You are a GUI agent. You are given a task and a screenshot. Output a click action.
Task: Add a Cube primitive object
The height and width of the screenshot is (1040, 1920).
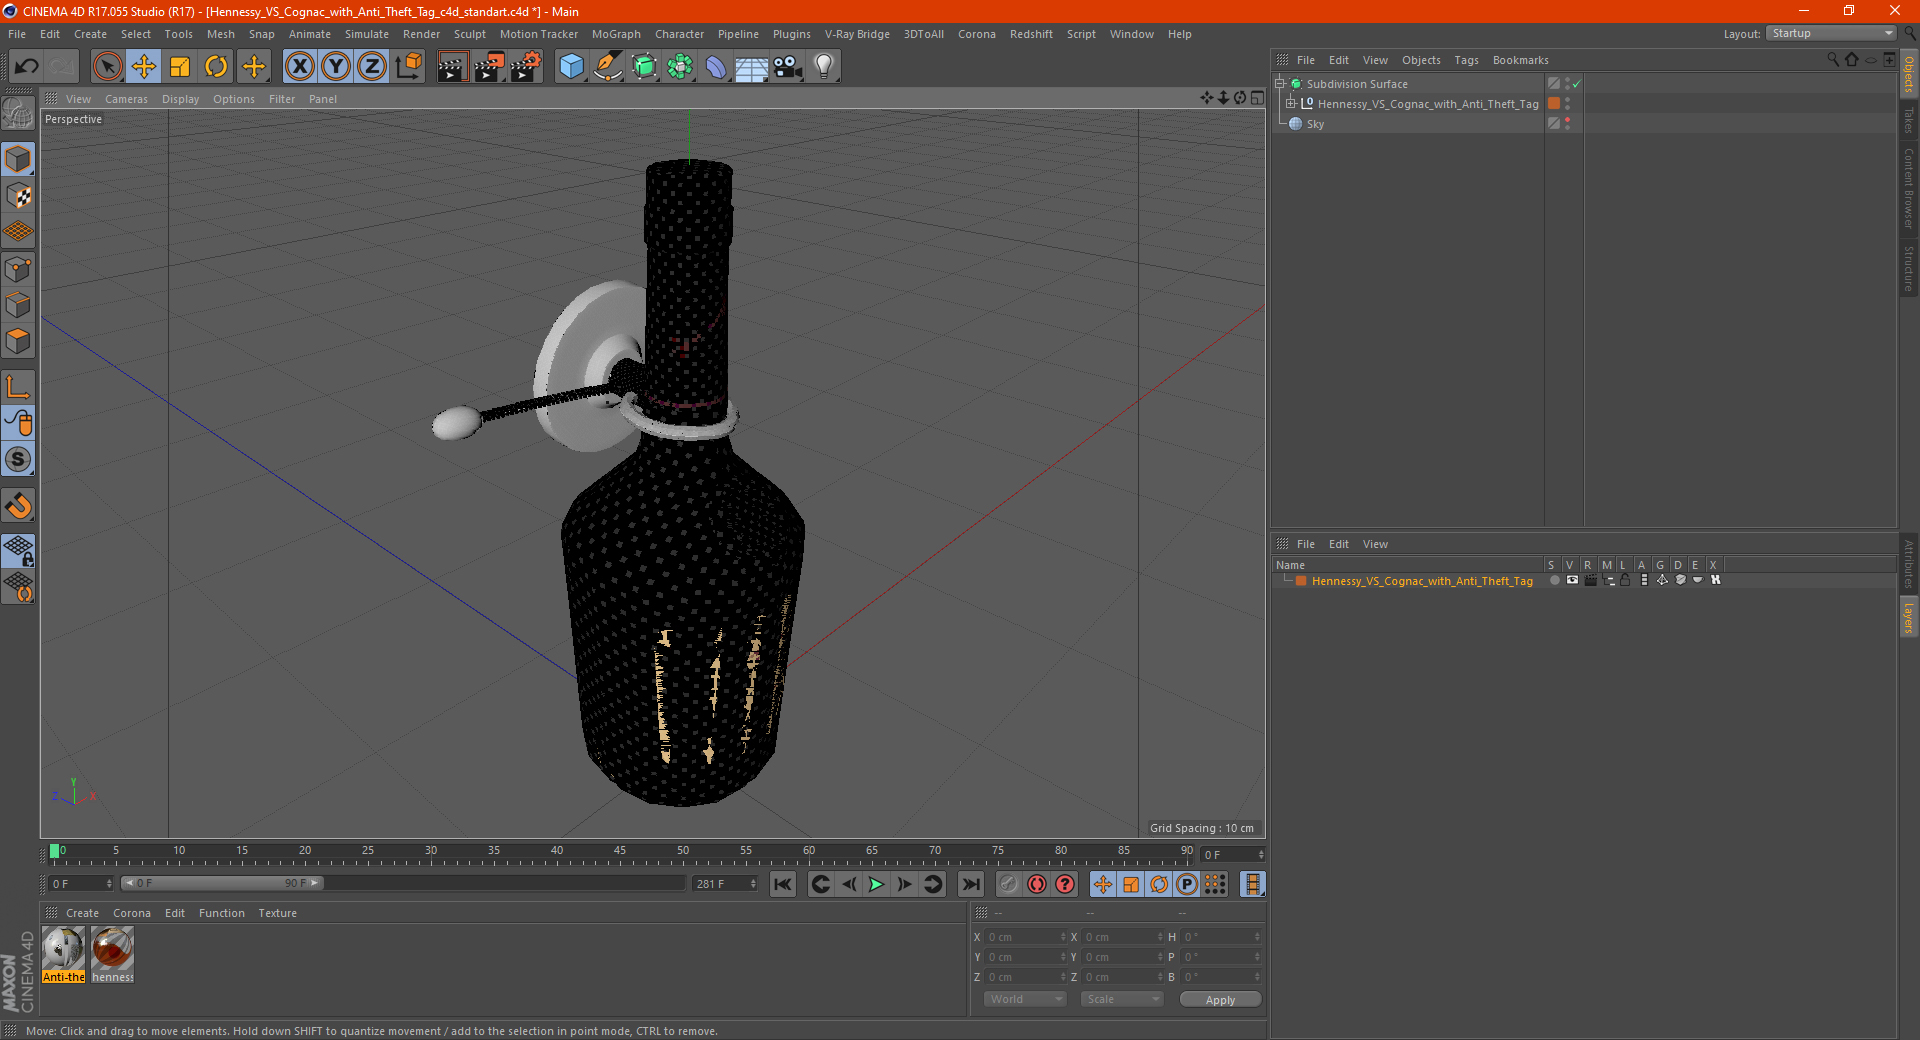pos(571,67)
